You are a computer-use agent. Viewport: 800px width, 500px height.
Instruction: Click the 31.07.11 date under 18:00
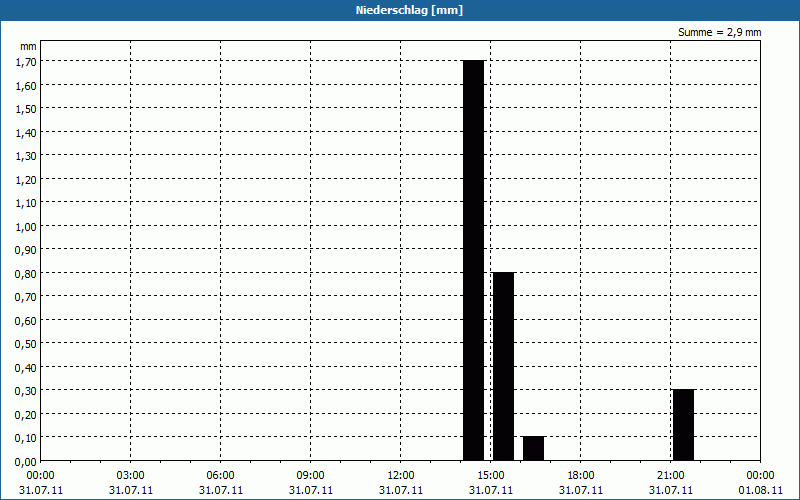[581, 490]
